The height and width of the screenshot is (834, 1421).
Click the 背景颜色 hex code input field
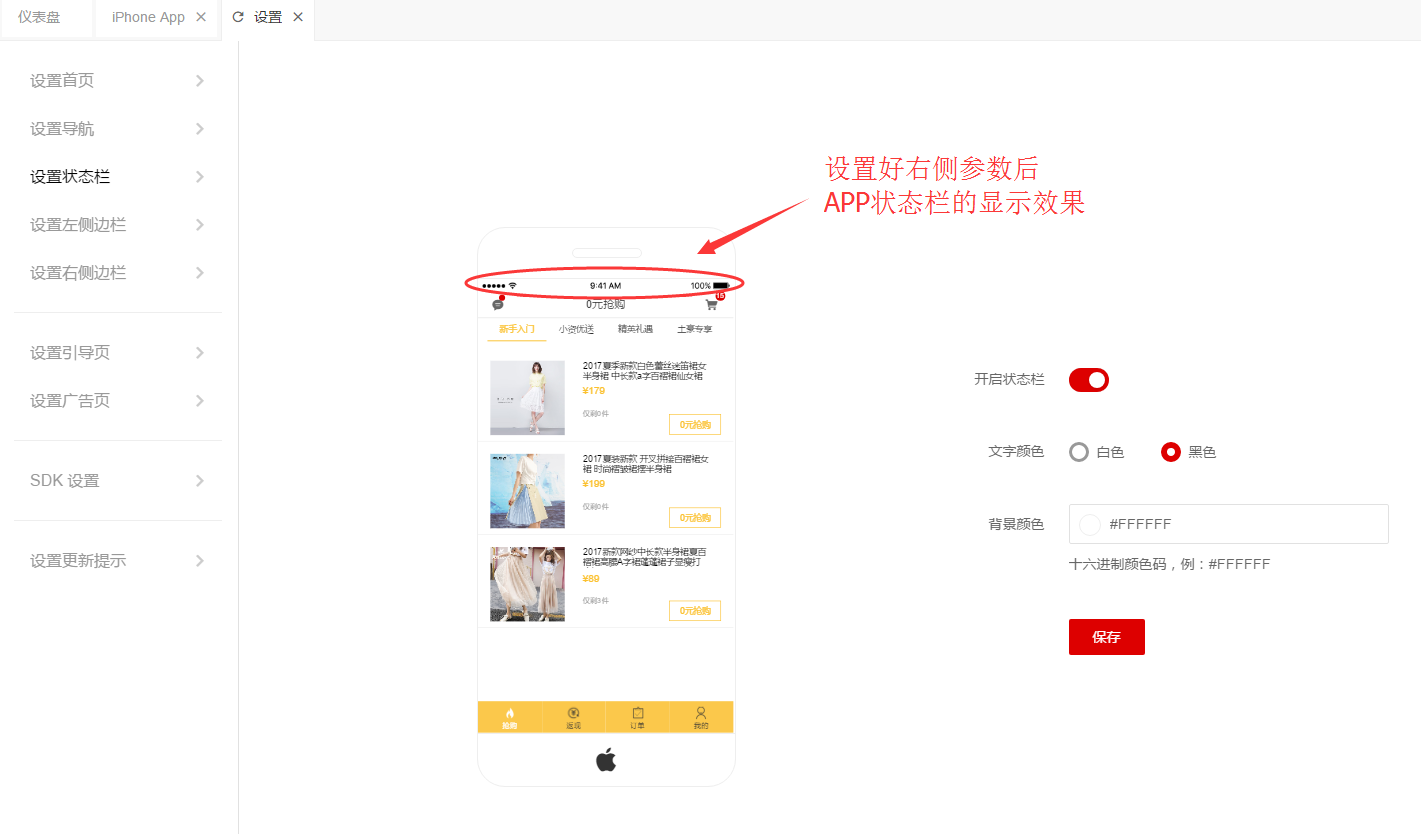(1240, 524)
